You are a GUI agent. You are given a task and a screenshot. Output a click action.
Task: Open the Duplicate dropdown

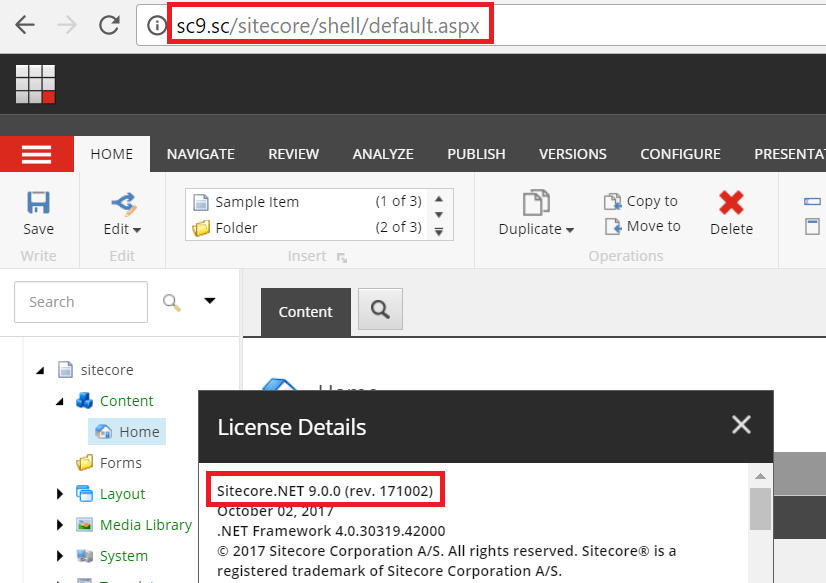536,229
